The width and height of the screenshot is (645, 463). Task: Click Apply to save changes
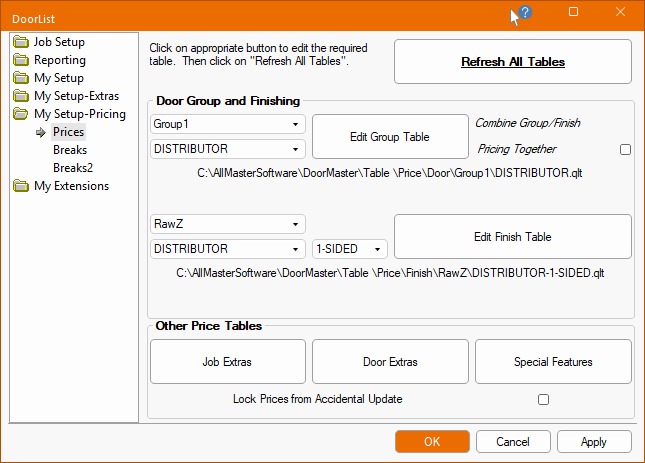coord(594,441)
